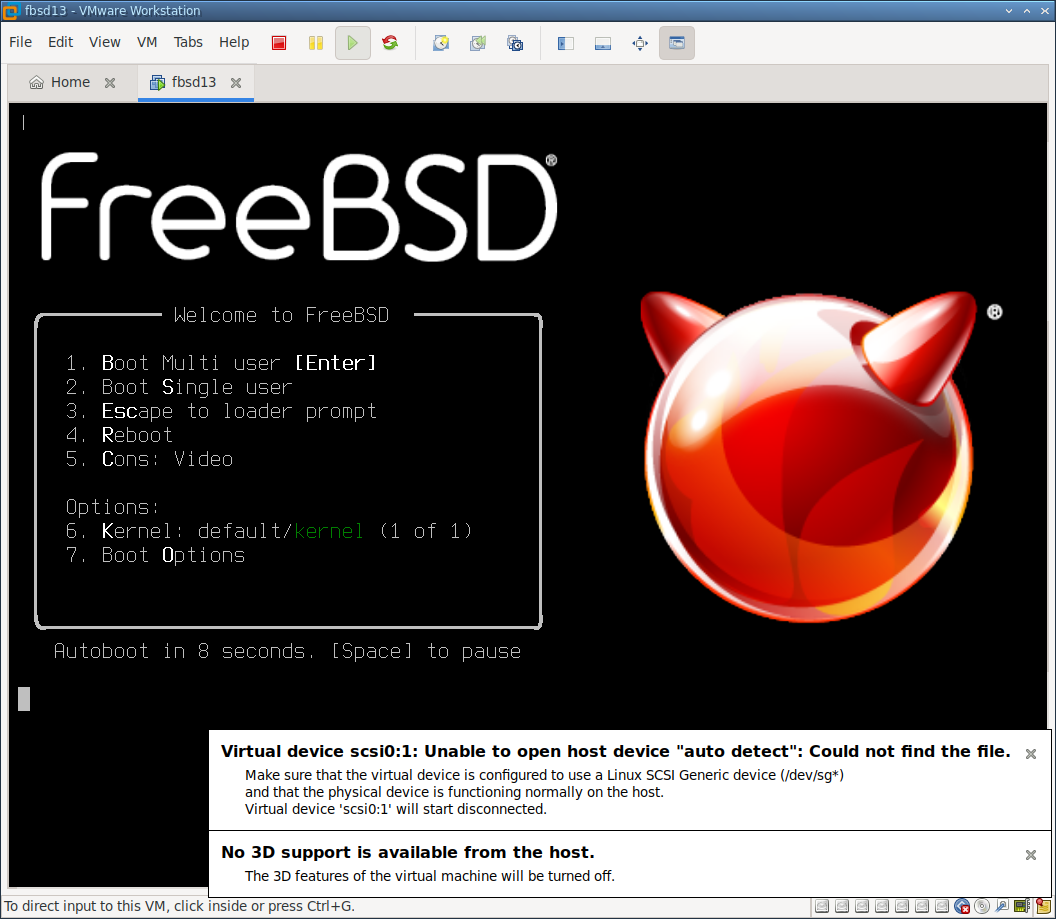Click the 'Kernel: default/kernel' option line
This screenshot has width=1056, height=919.
click(269, 531)
